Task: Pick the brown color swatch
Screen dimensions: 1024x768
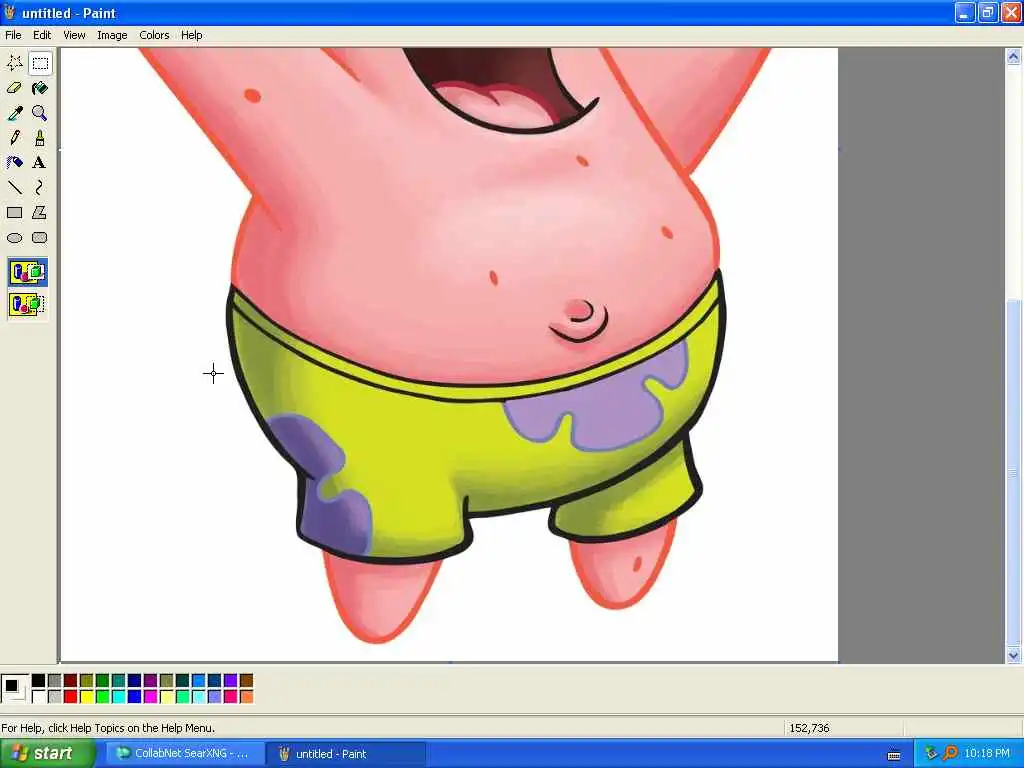Action: click(246, 680)
